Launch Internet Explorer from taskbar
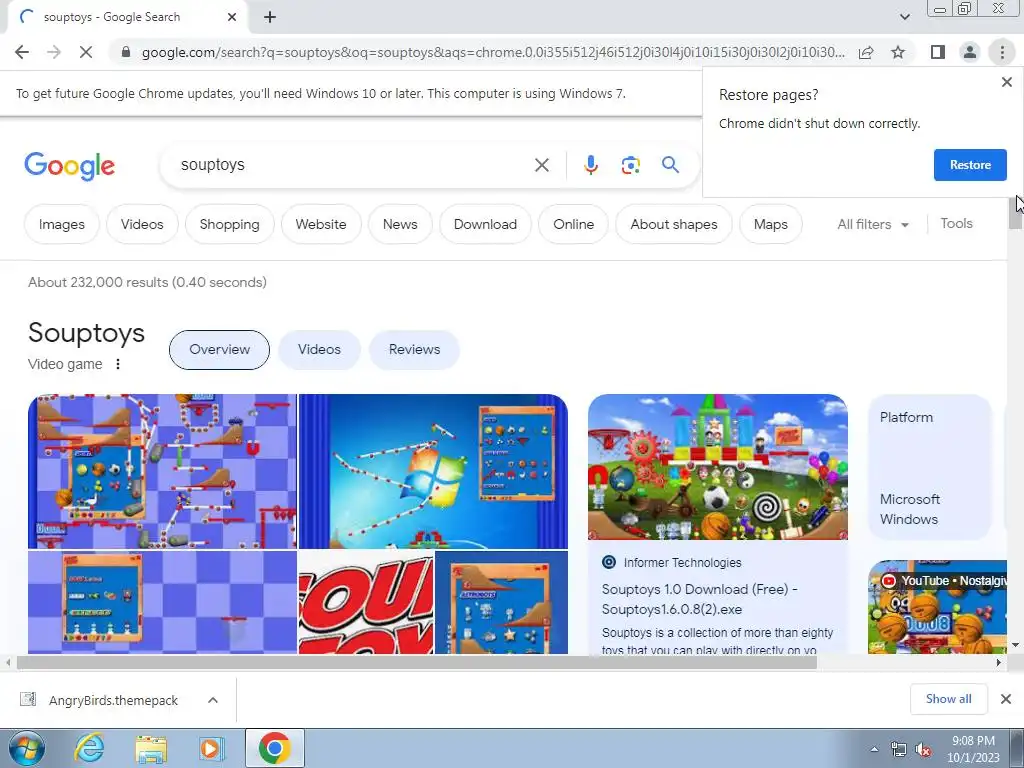The height and width of the screenshot is (768, 1024). pos(90,748)
